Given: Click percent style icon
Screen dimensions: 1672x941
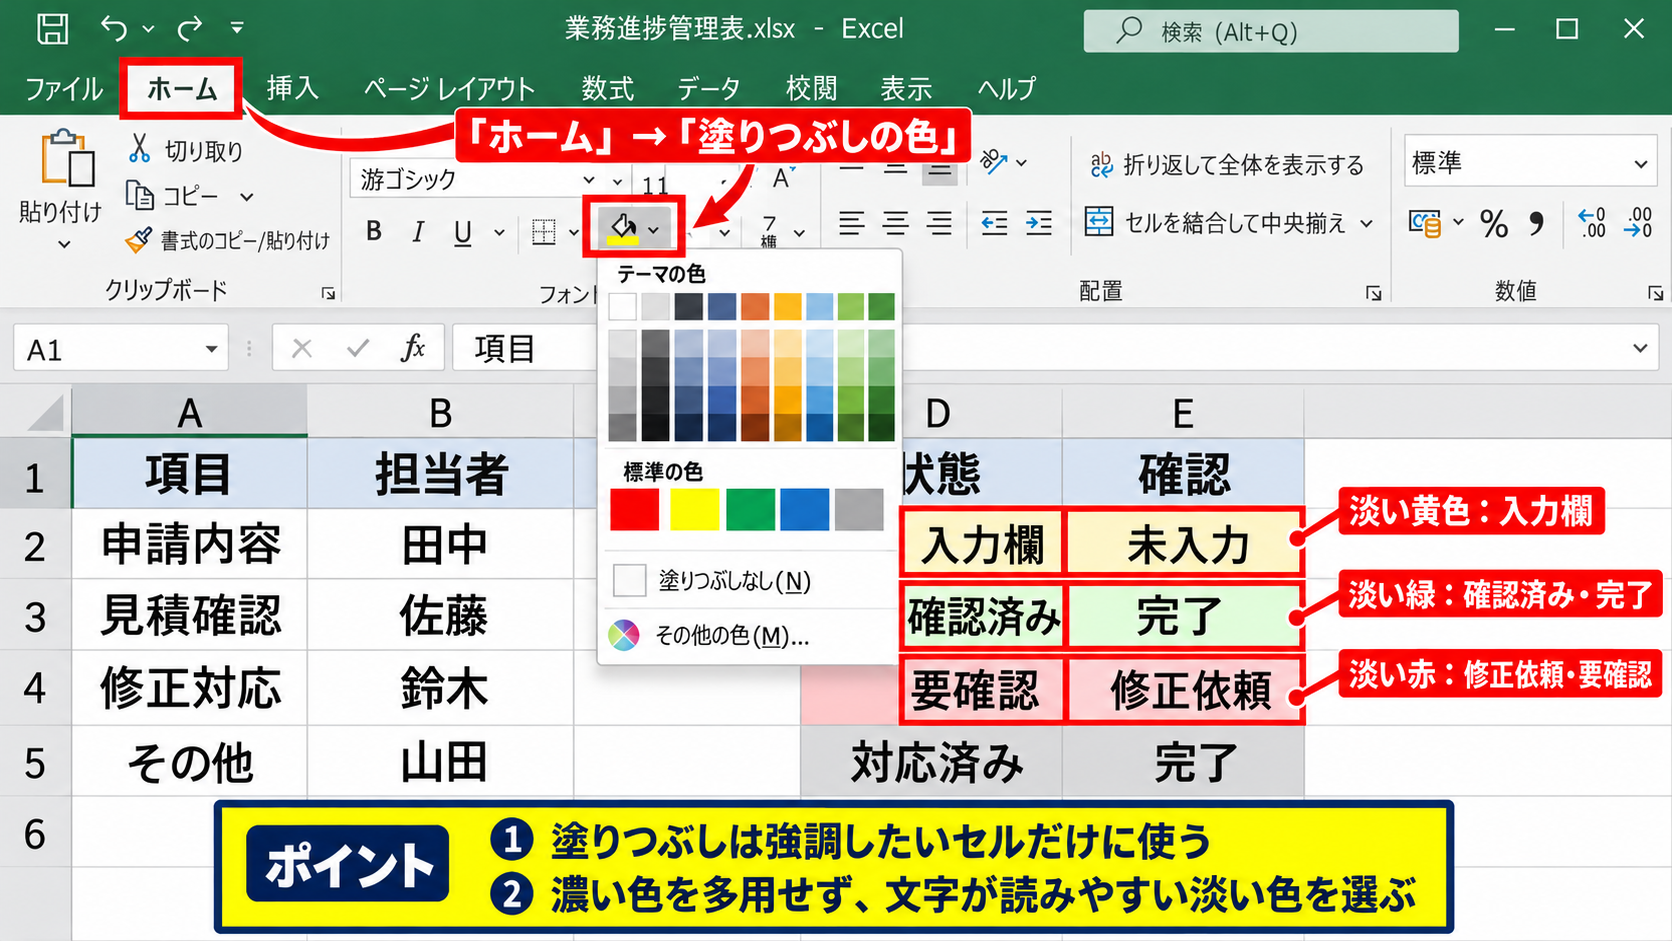Looking at the screenshot, I should click(x=1494, y=224).
